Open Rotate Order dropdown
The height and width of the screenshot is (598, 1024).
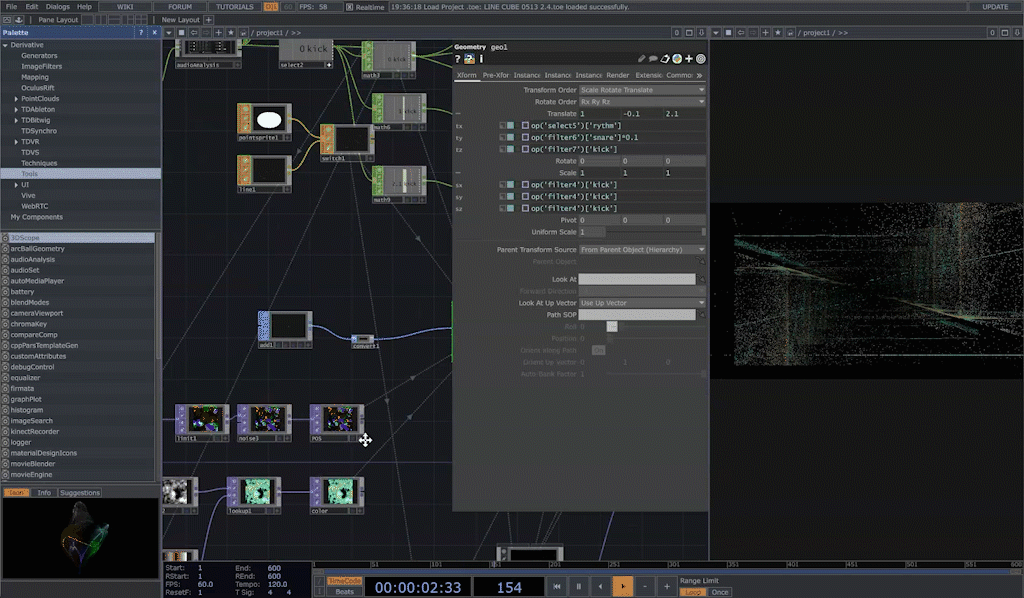coord(642,102)
